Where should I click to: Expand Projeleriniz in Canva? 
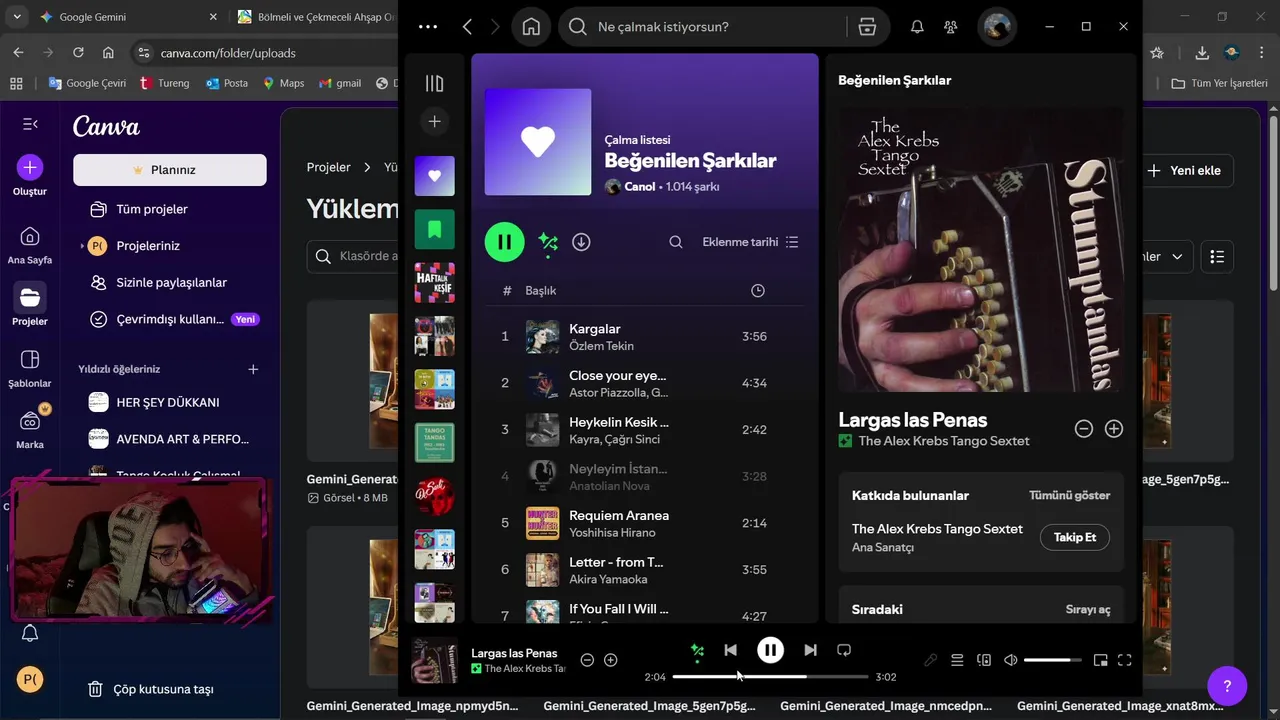tap(82, 246)
